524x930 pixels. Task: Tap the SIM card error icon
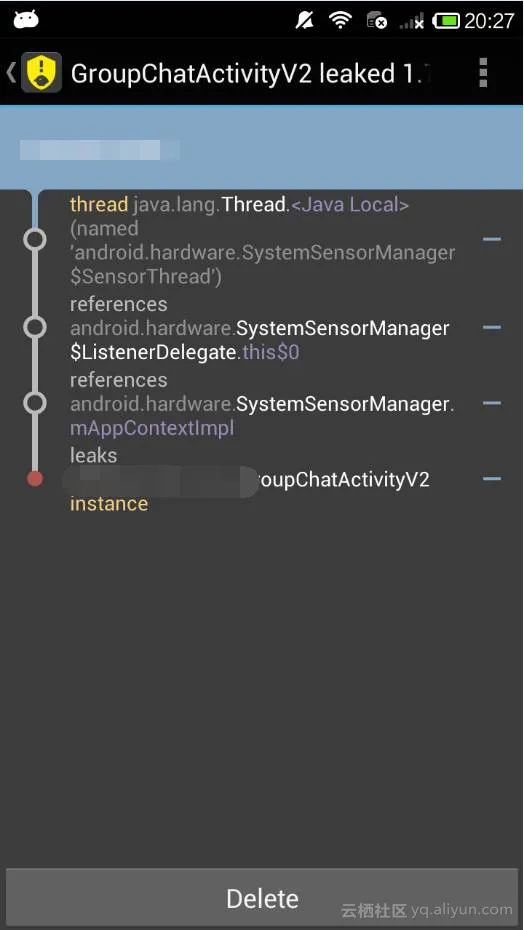click(377, 21)
